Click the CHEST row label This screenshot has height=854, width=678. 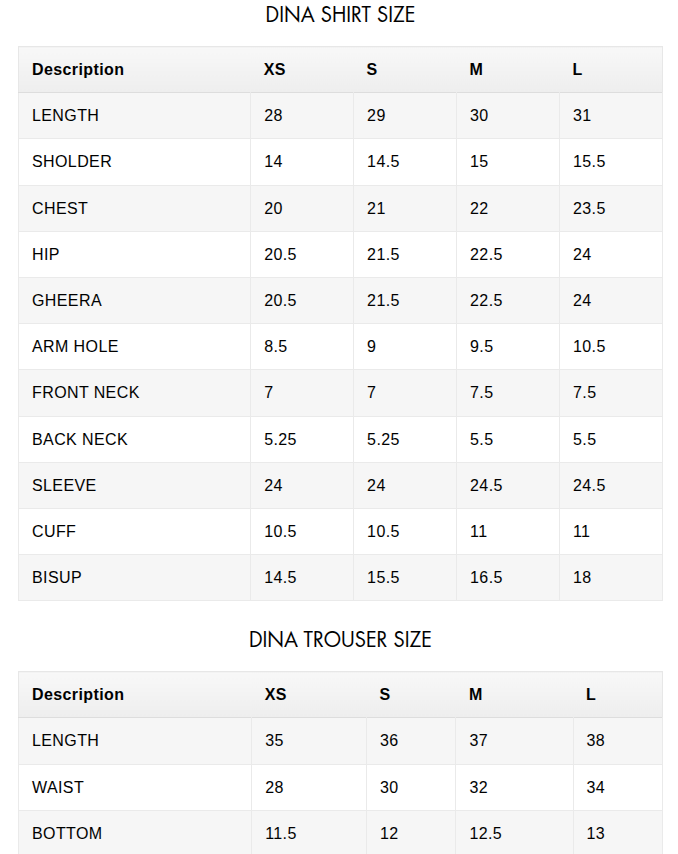60,208
